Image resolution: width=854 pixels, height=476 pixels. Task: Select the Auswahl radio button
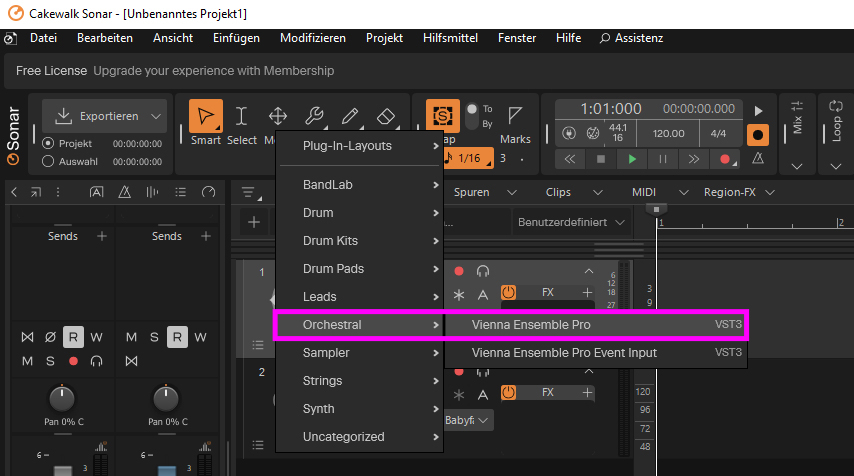48,161
